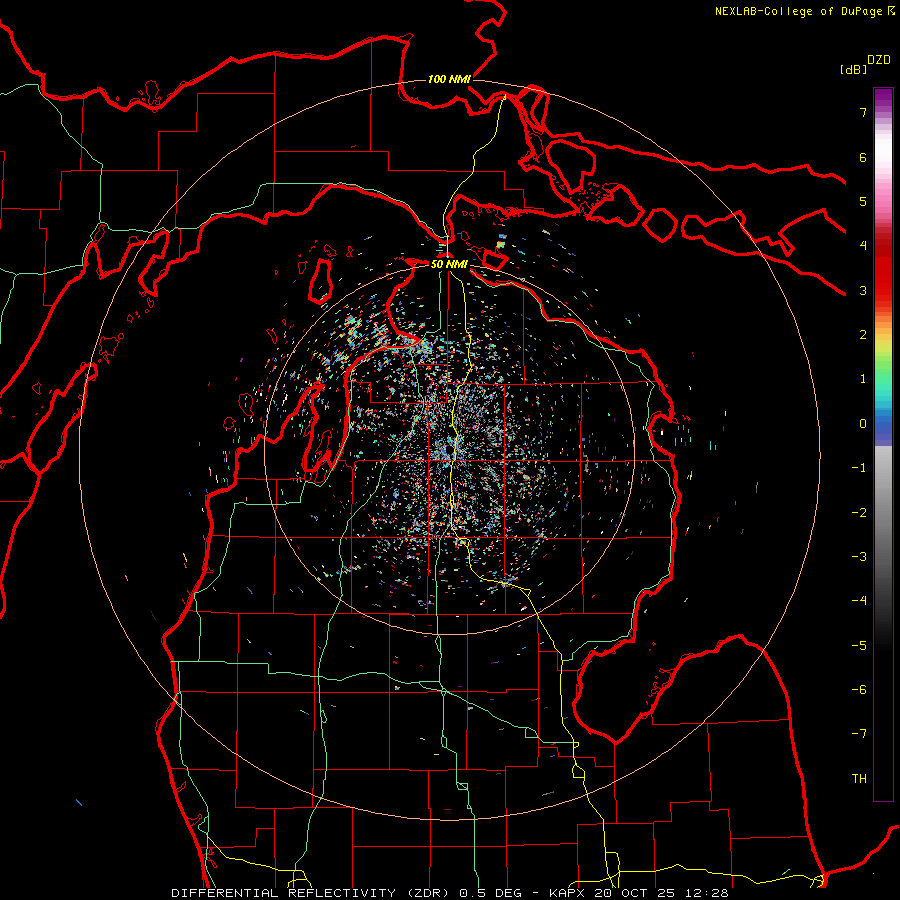Click the legend value -7
The image size is (900, 900).
click(859, 734)
